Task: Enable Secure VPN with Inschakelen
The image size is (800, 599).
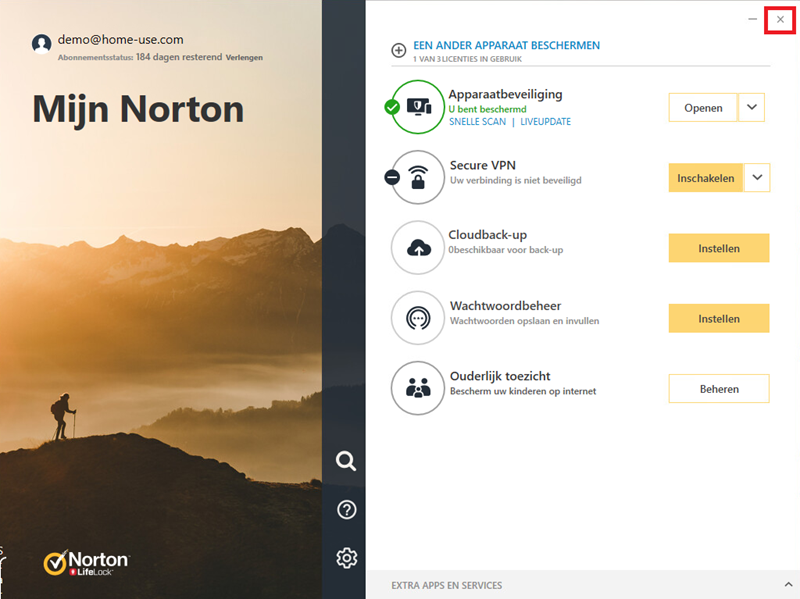Action: click(x=705, y=178)
